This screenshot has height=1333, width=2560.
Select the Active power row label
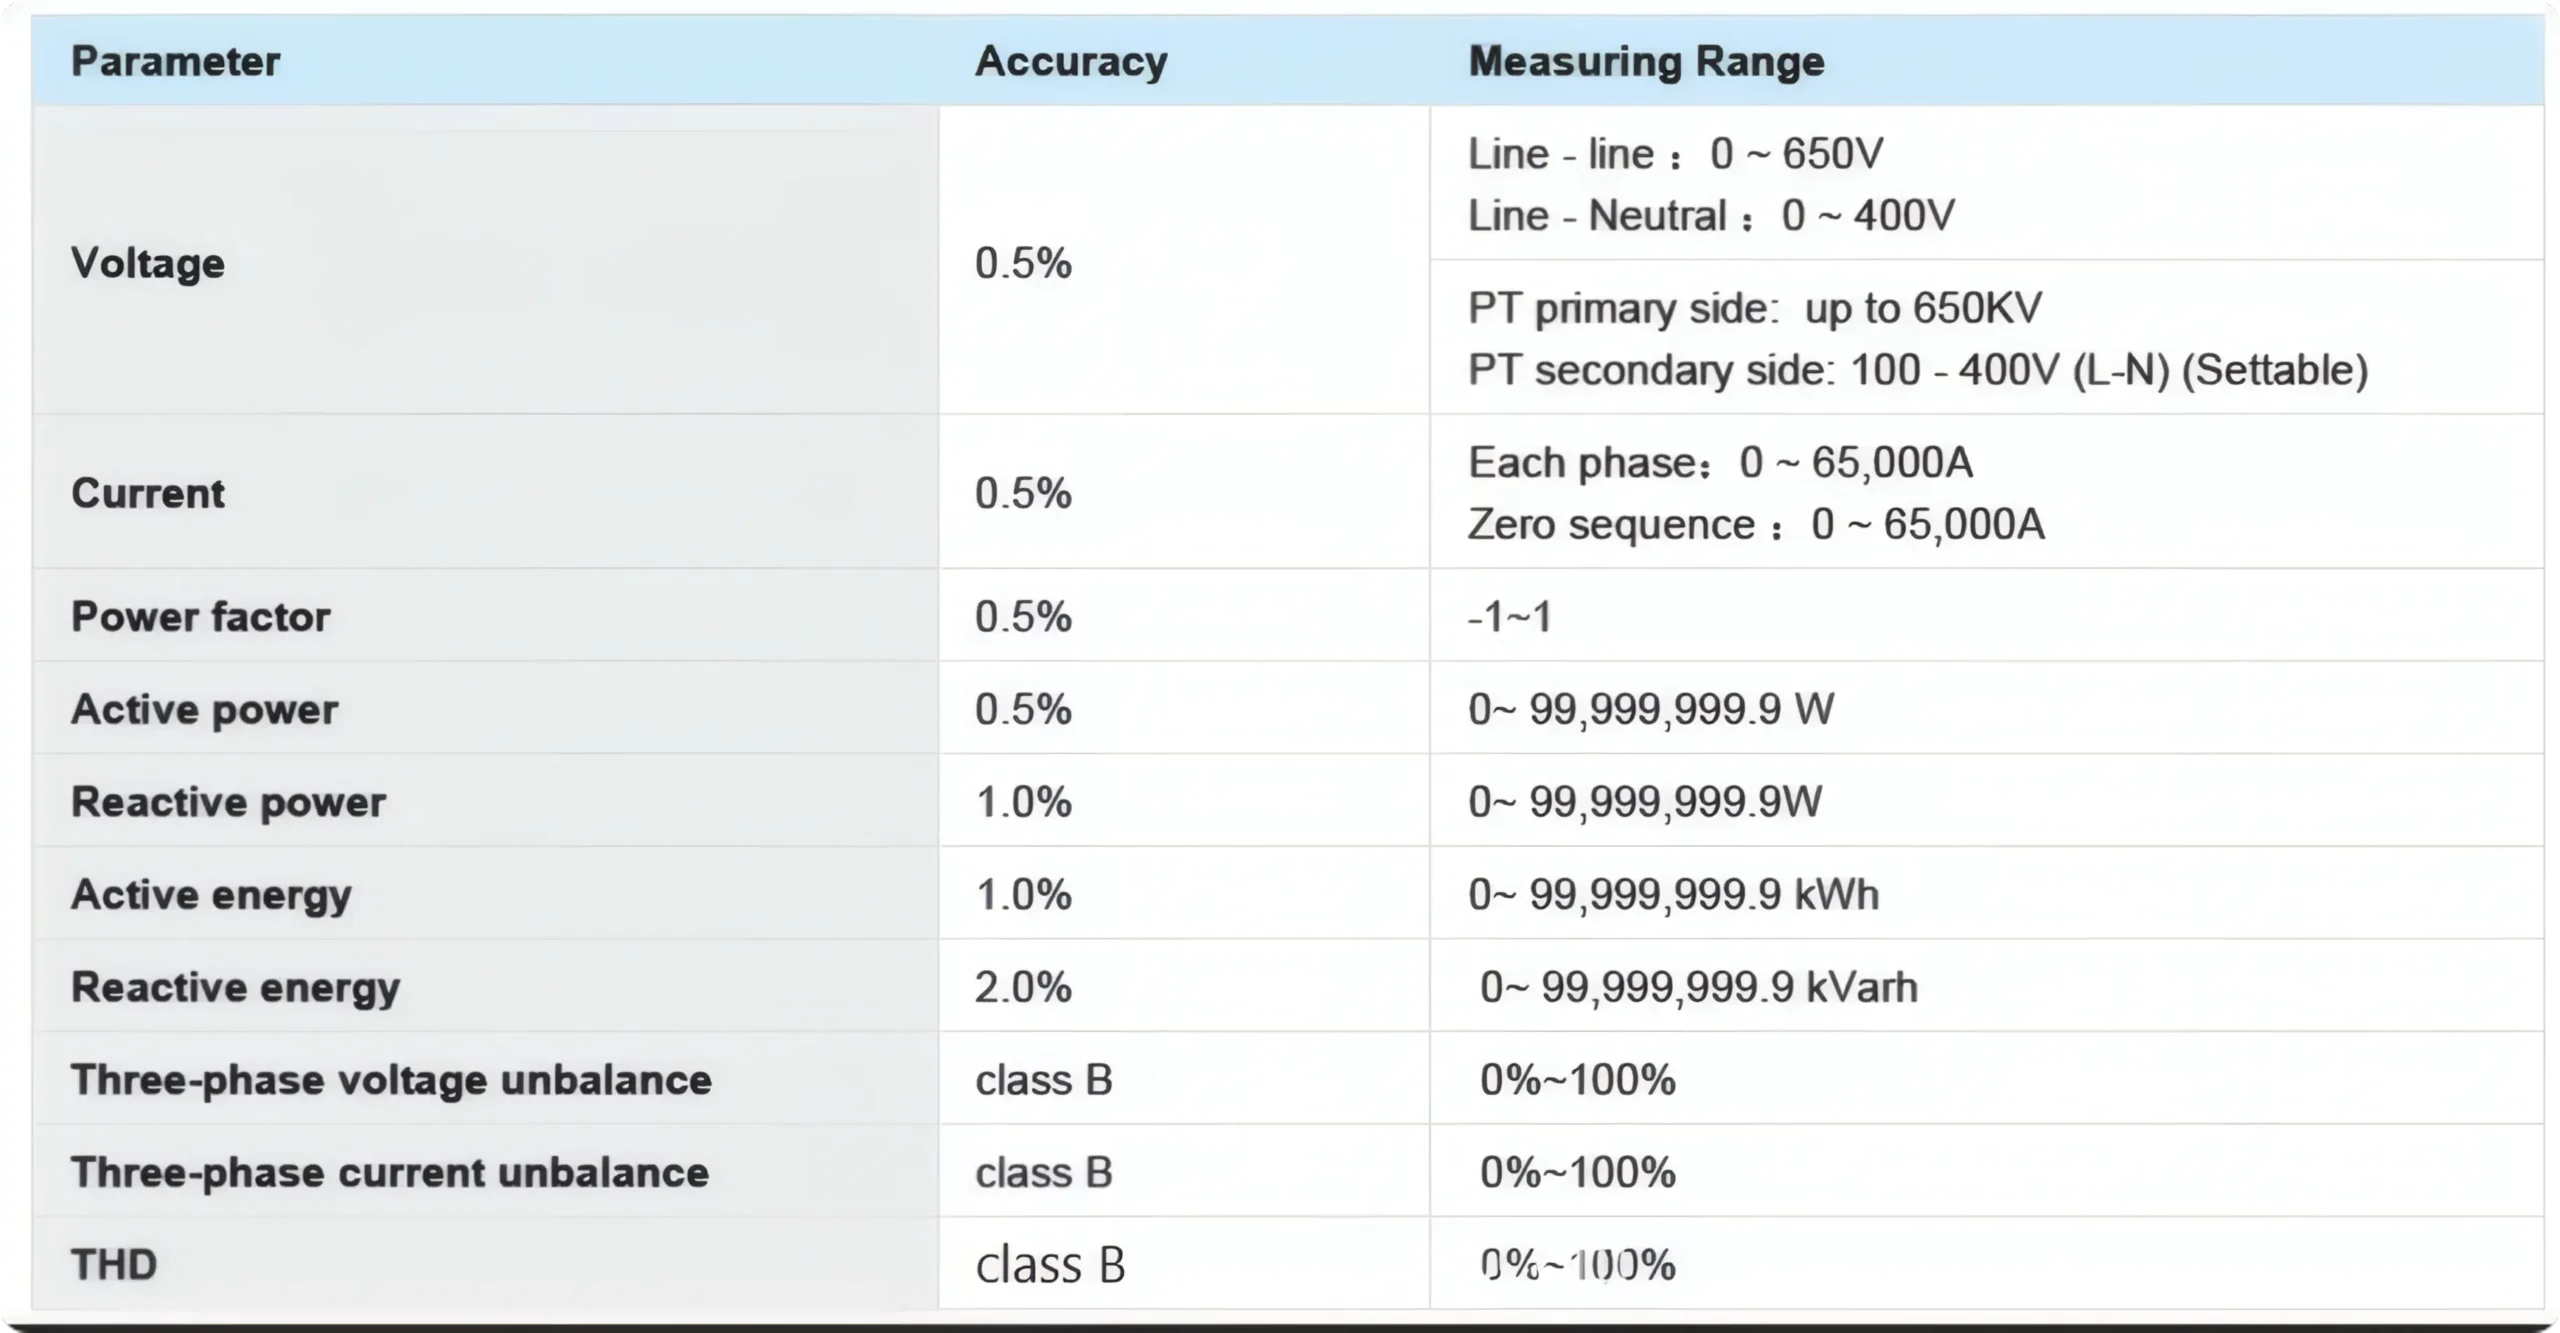click(204, 710)
